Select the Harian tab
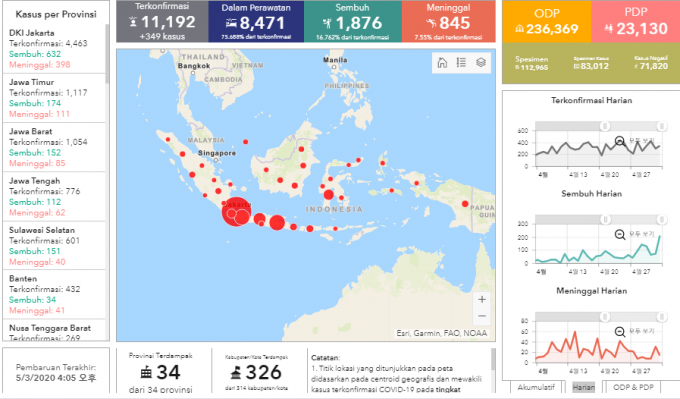This screenshot has height=399, width=680. [x=584, y=387]
